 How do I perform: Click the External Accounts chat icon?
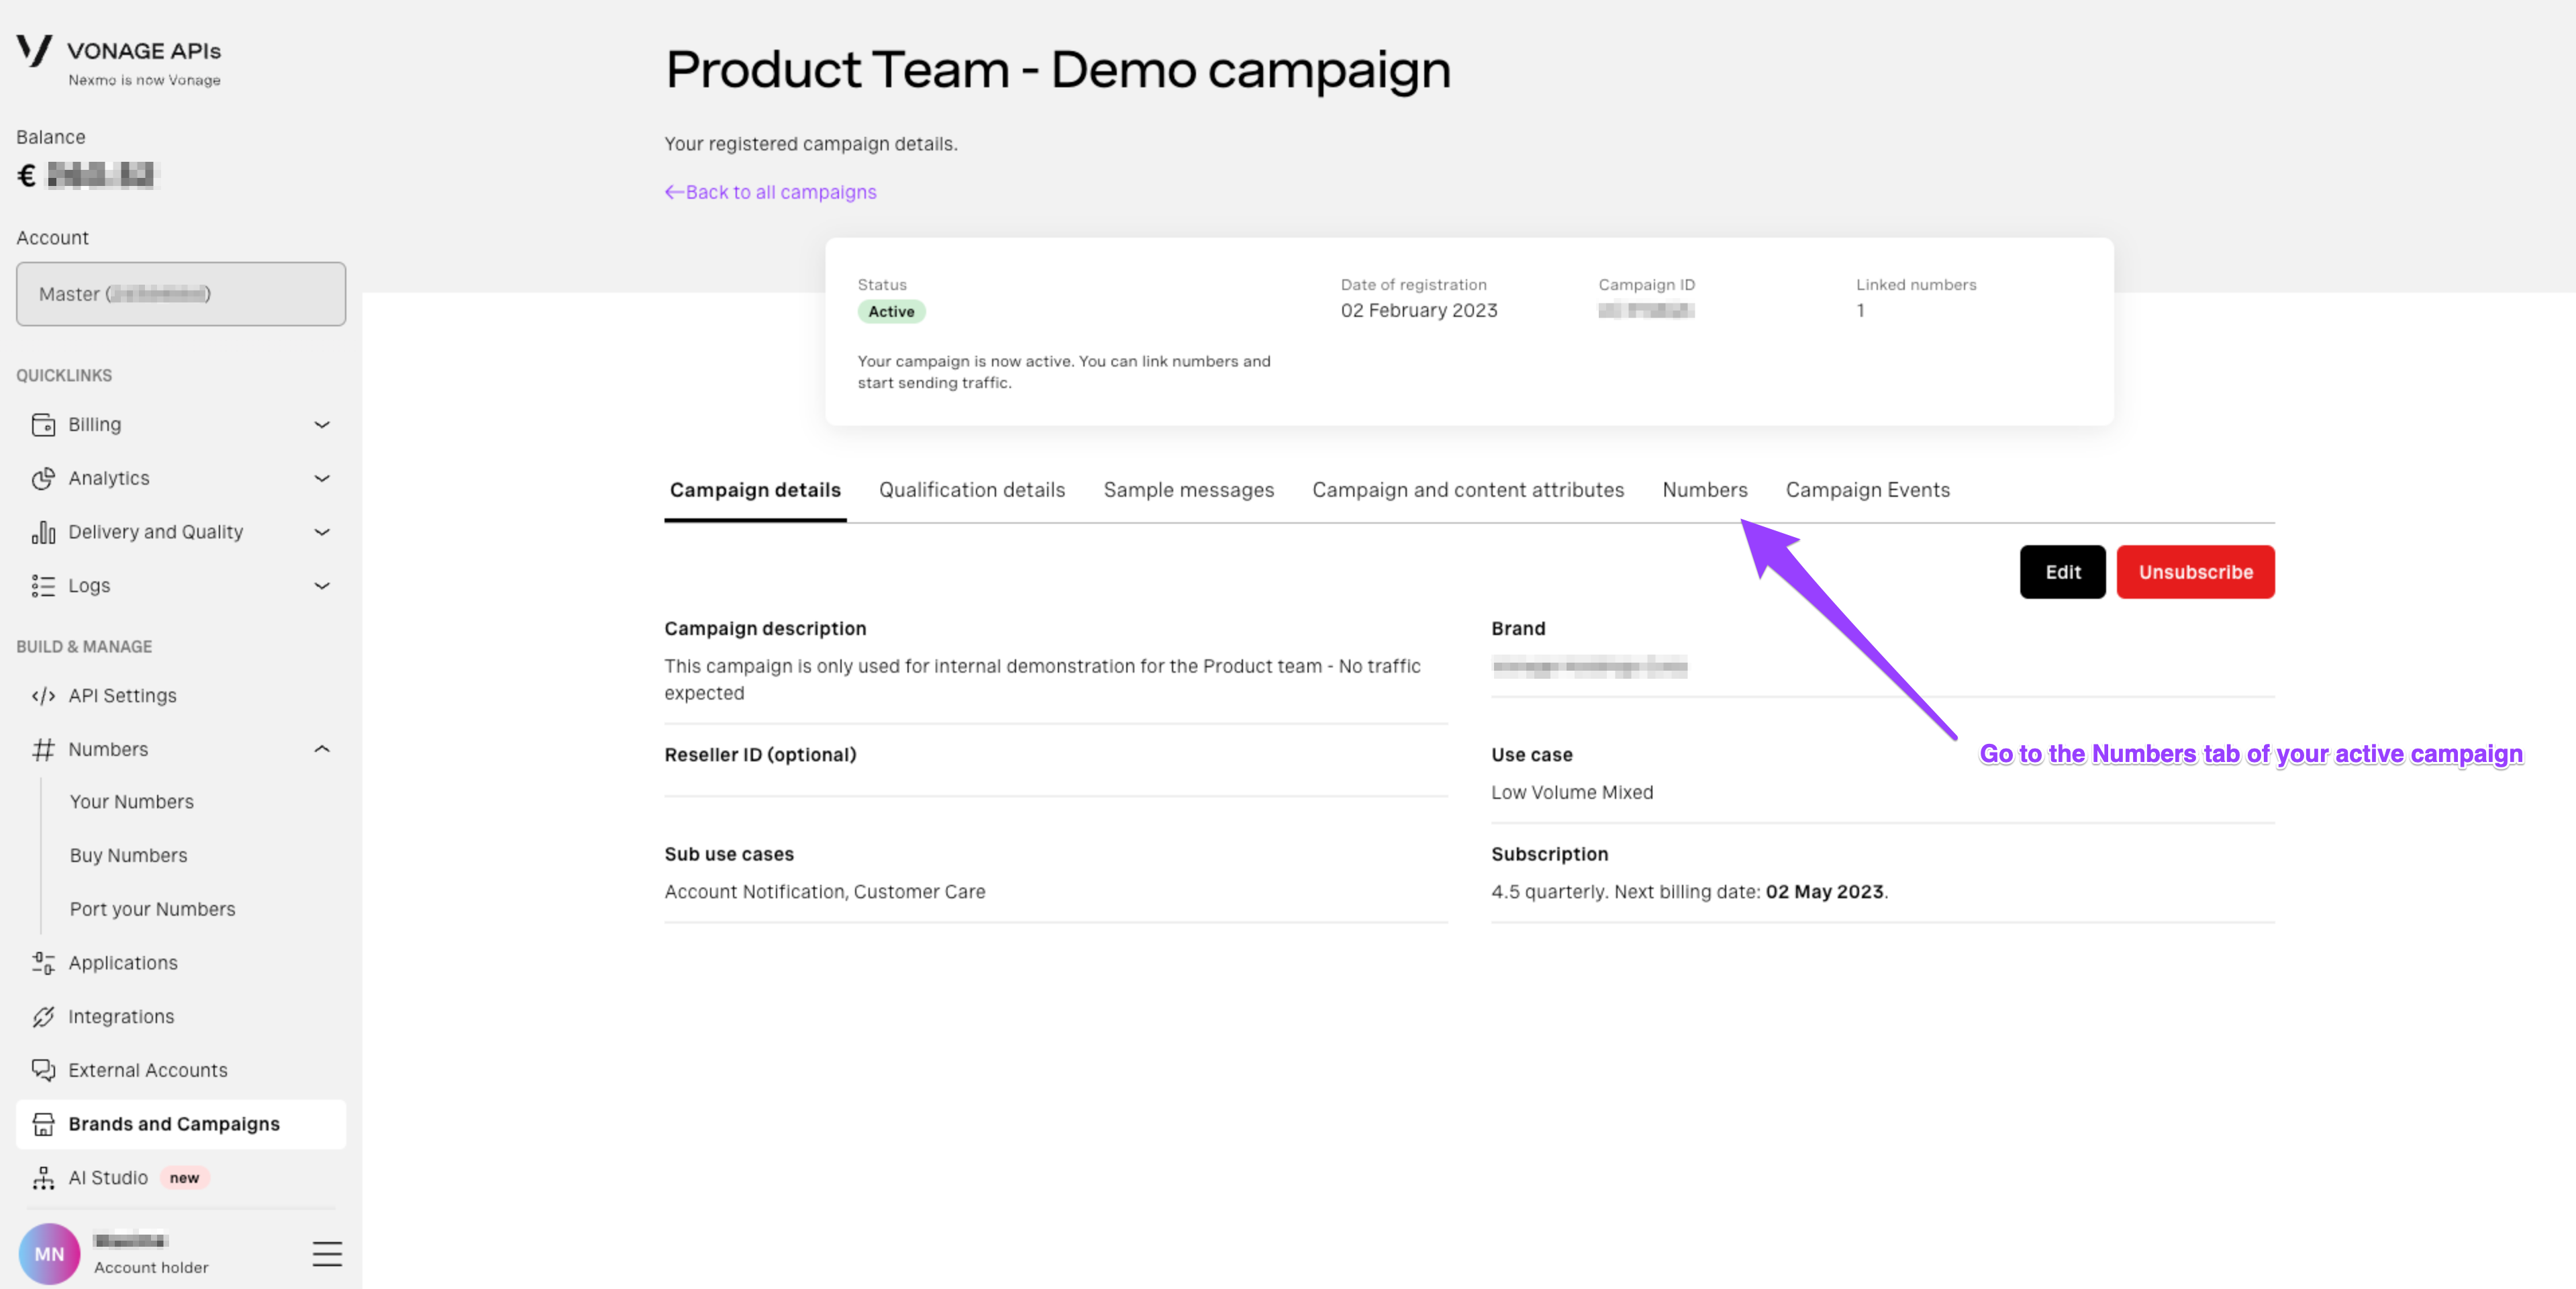click(43, 1071)
